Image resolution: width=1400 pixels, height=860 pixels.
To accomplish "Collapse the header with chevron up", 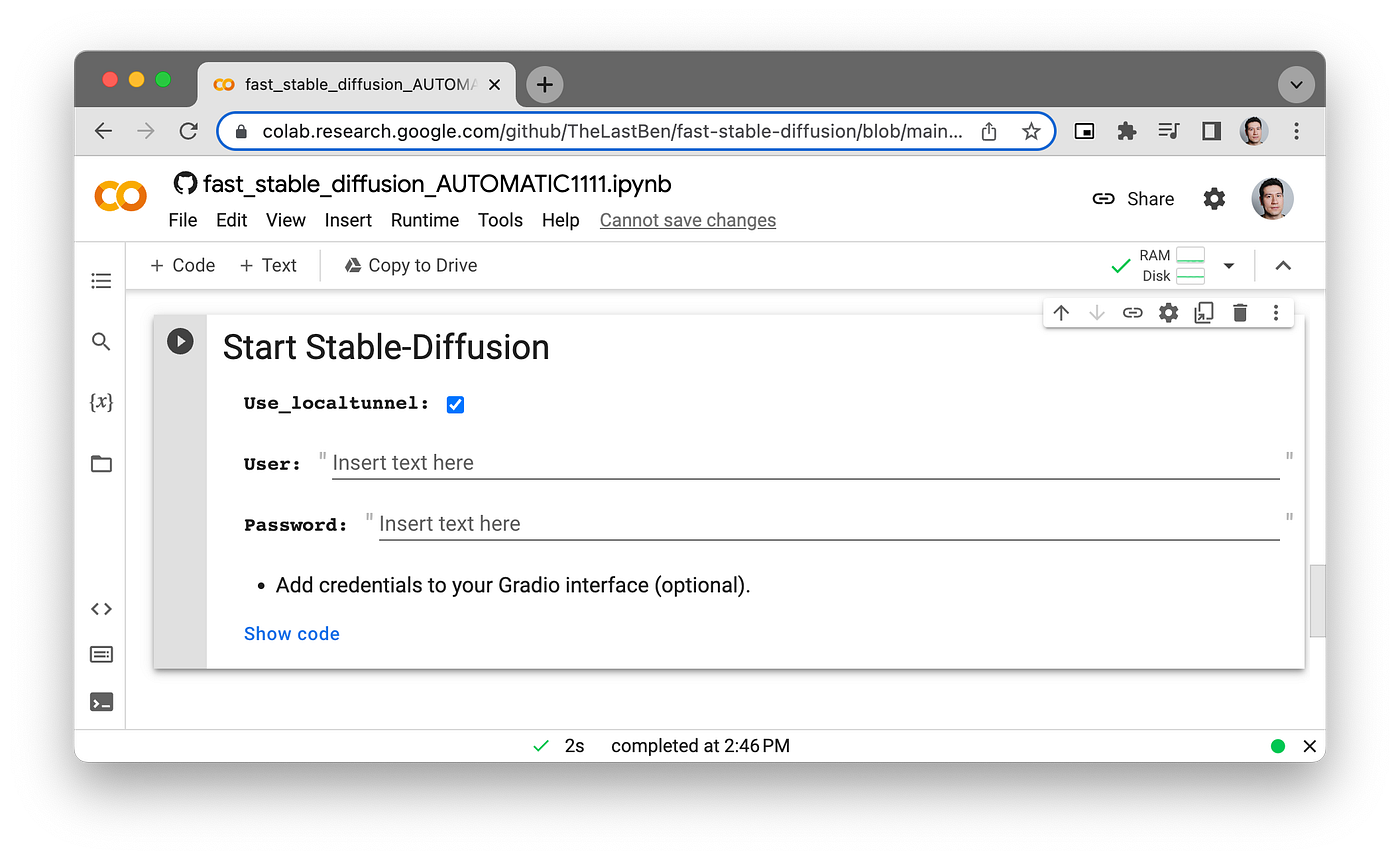I will pos(1283,266).
